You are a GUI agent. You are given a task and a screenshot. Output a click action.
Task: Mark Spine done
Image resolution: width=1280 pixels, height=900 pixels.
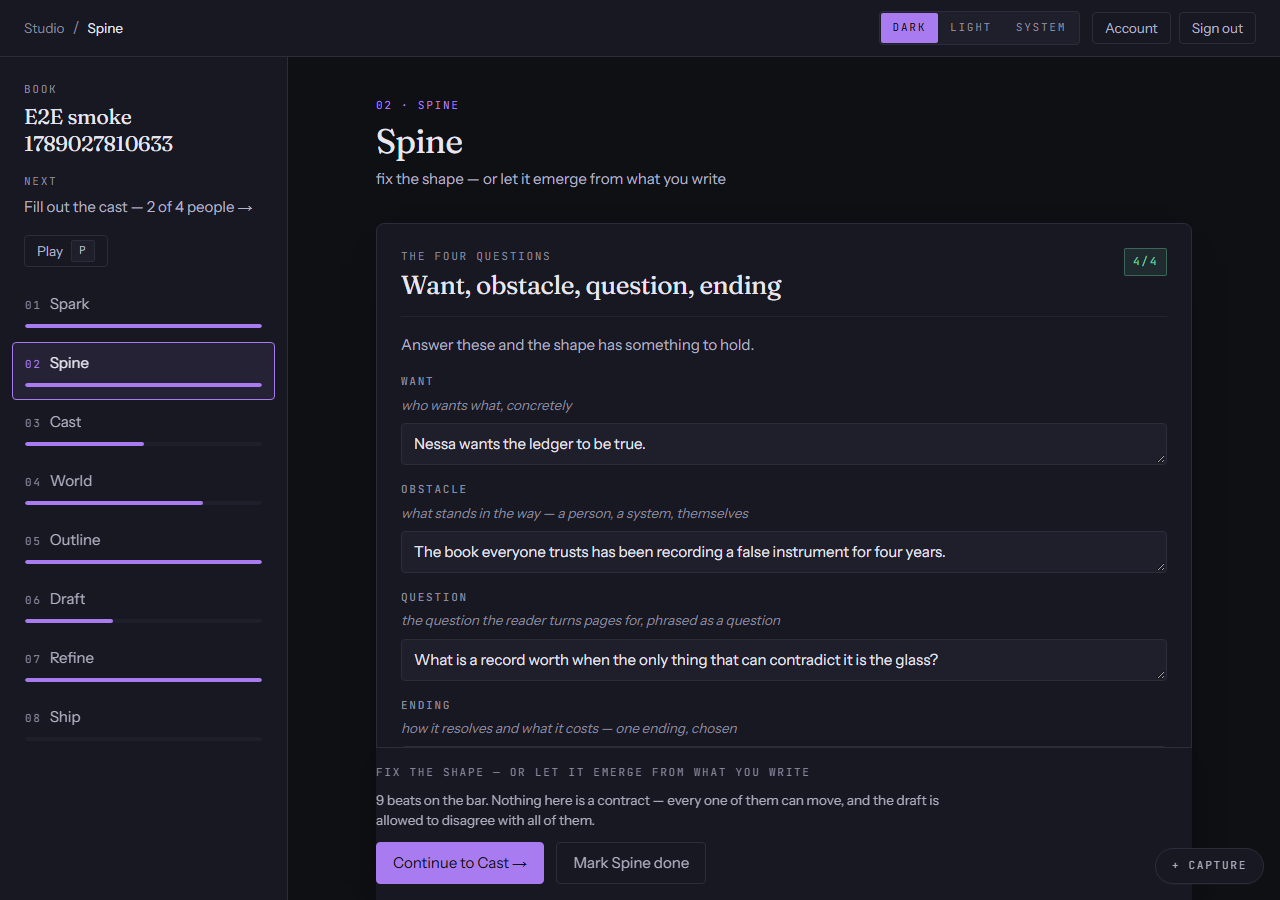pyautogui.click(x=631, y=863)
